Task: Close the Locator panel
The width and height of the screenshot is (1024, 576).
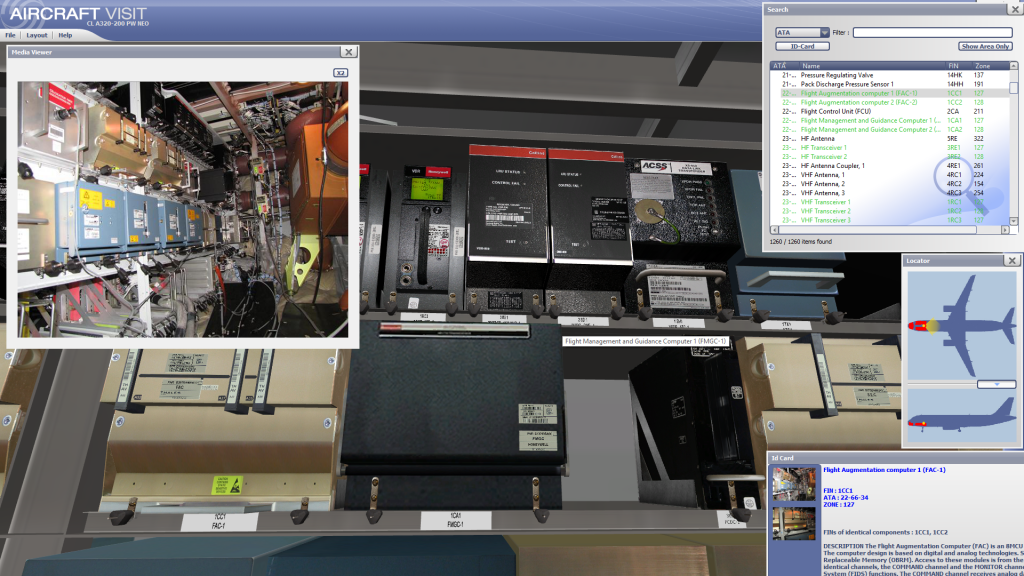Action: 1012,261
